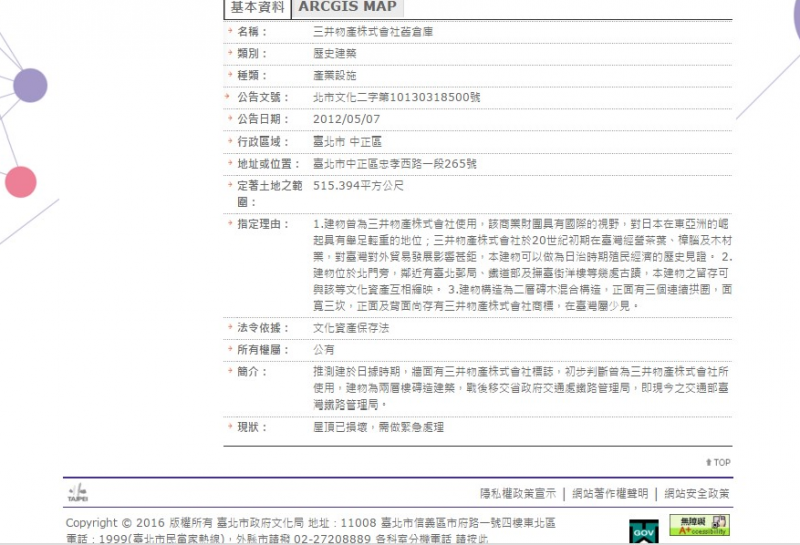The height and width of the screenshot is (545, 800).
Task: Click the purple circle decoration
Action: click(x=30, y=85)
